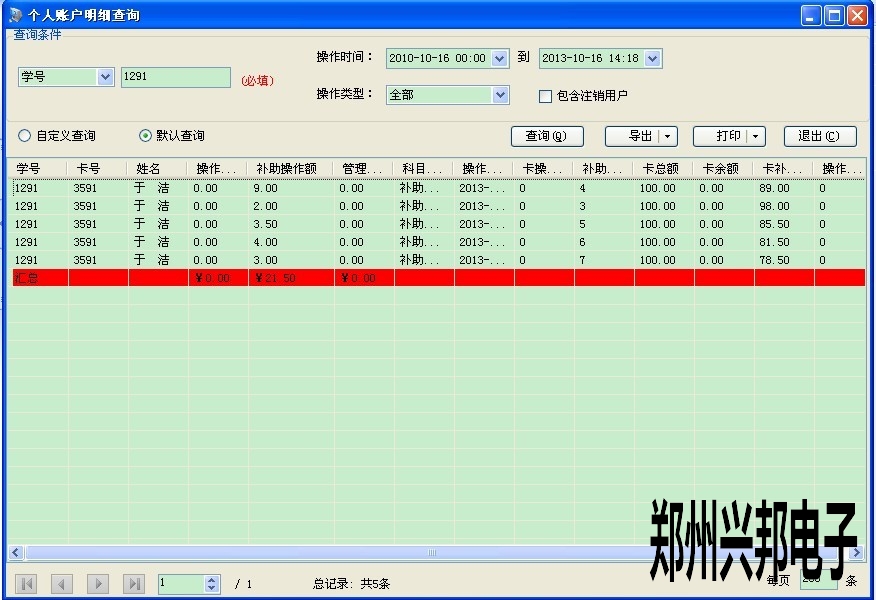876x600 pixels.
Task: Select the row with subsidy amount 3.50
Action: point(439,224)
